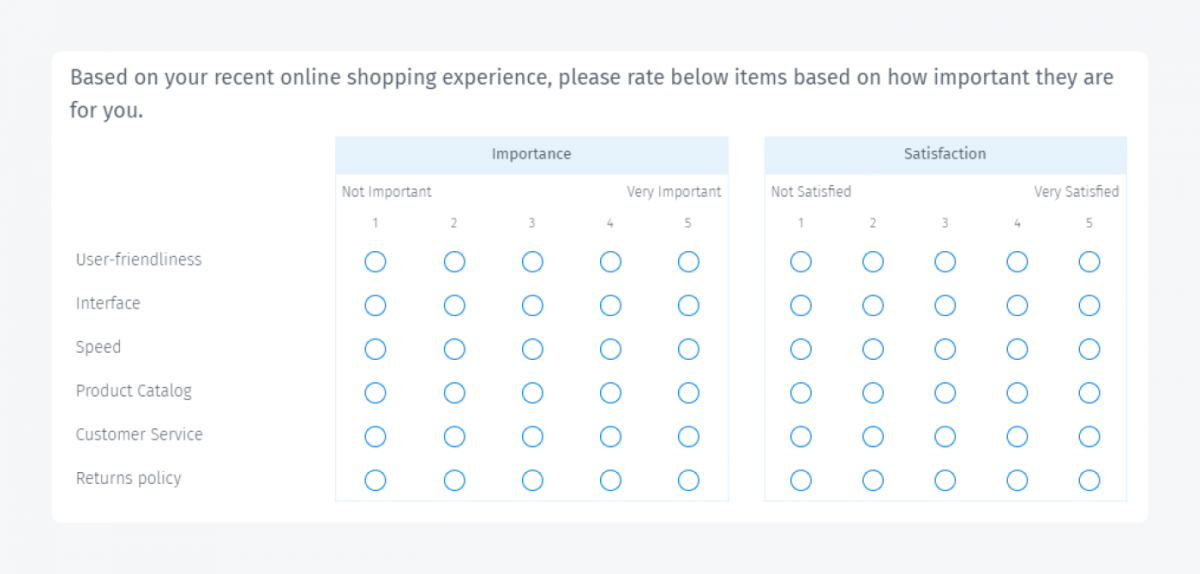Rate Product Catalog satisfaction as 2
The image size is (1200, 574).
873,393
